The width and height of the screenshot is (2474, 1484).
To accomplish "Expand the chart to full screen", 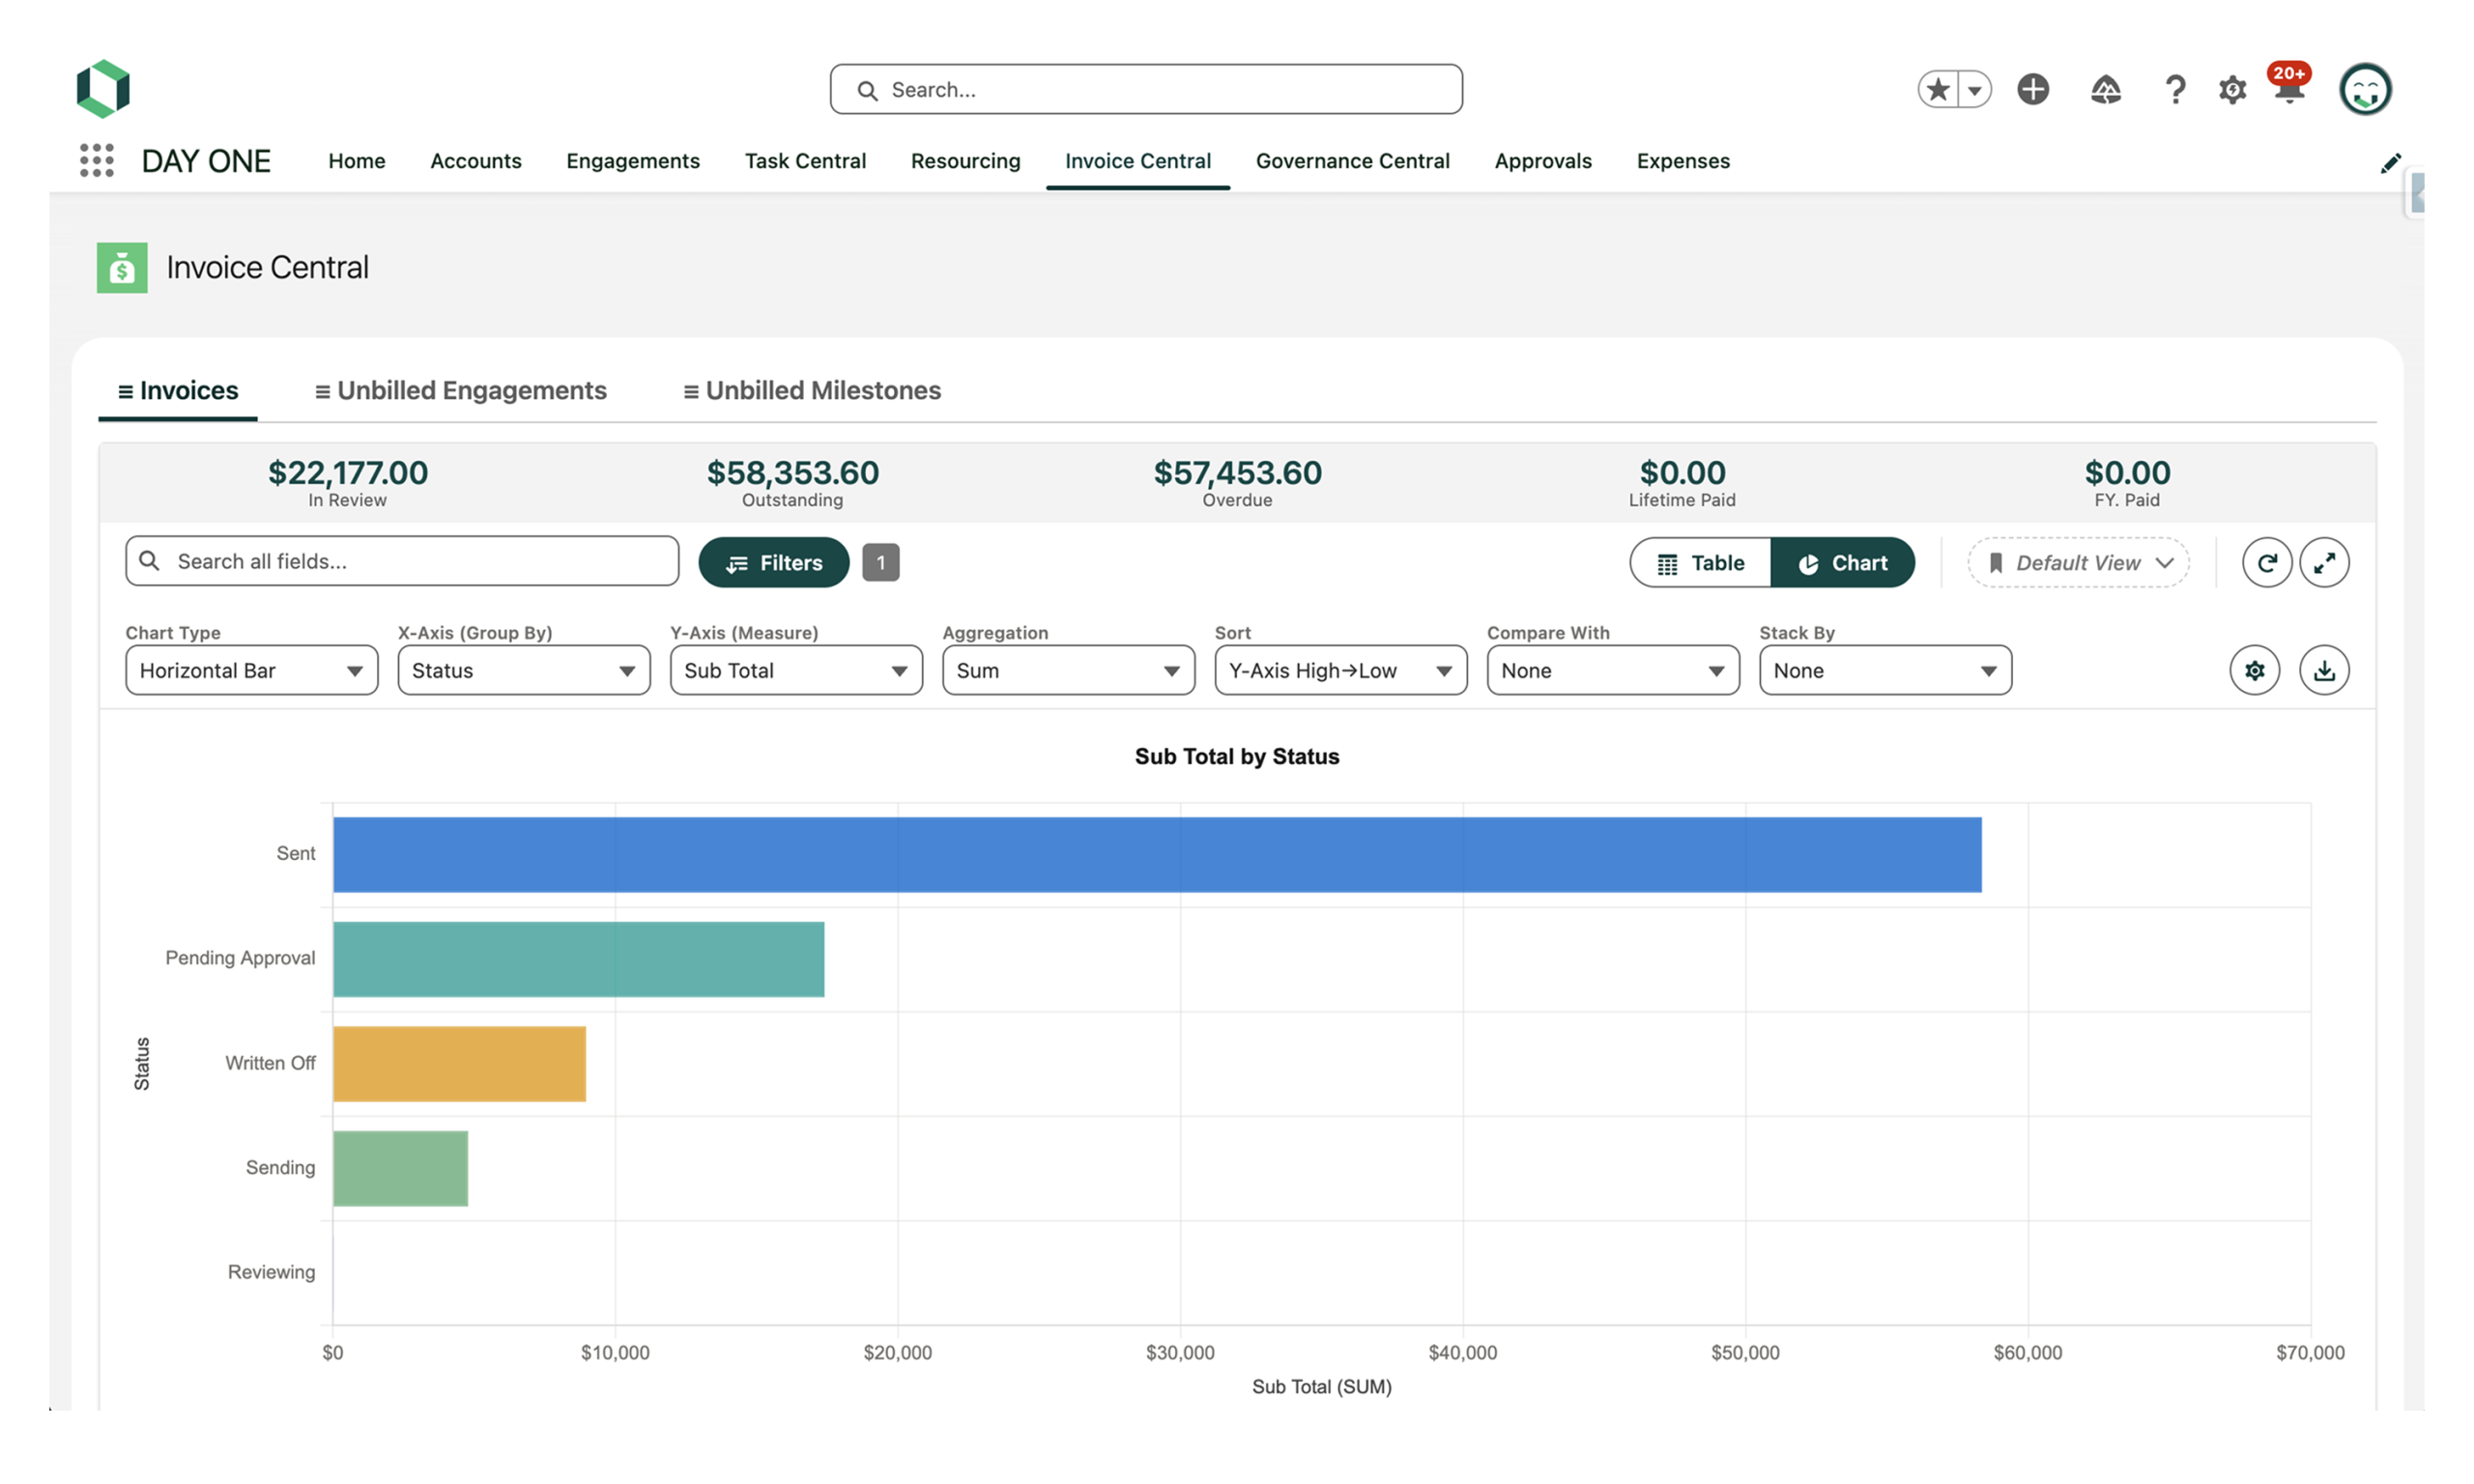I will point(2324,562).
